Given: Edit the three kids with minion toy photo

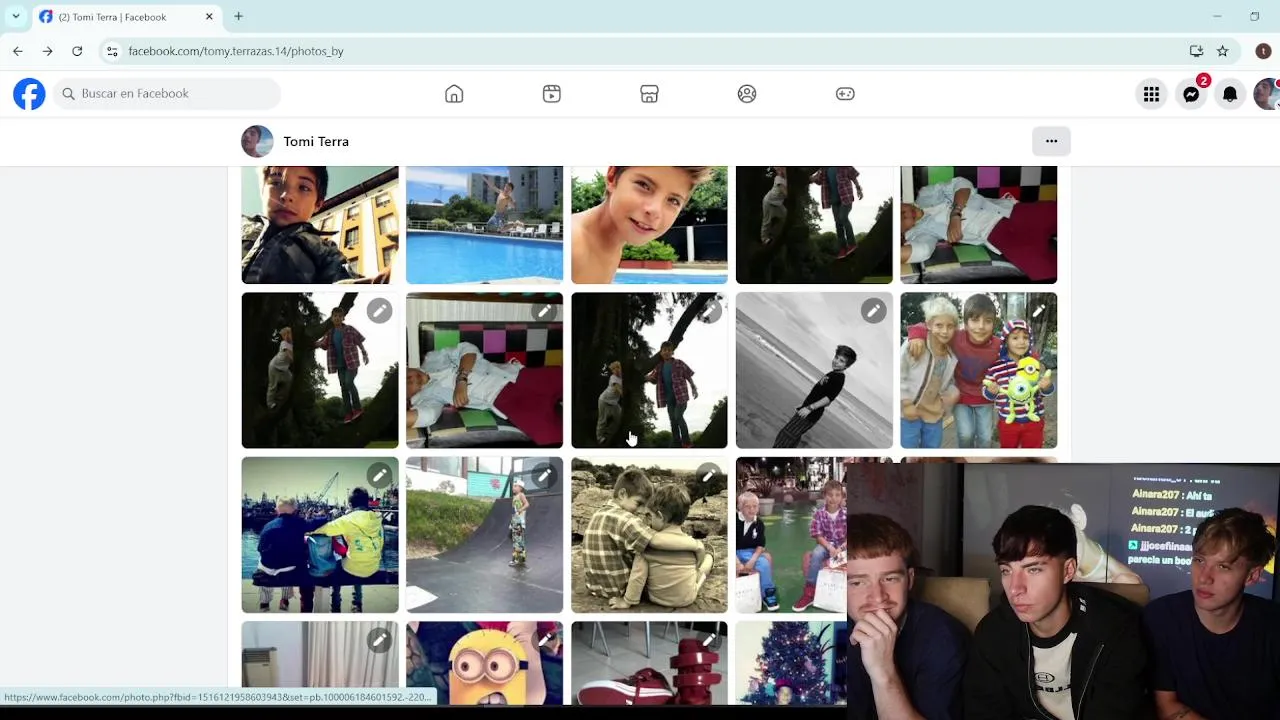Looking at the screenshot, I should tap(1038, 311).
